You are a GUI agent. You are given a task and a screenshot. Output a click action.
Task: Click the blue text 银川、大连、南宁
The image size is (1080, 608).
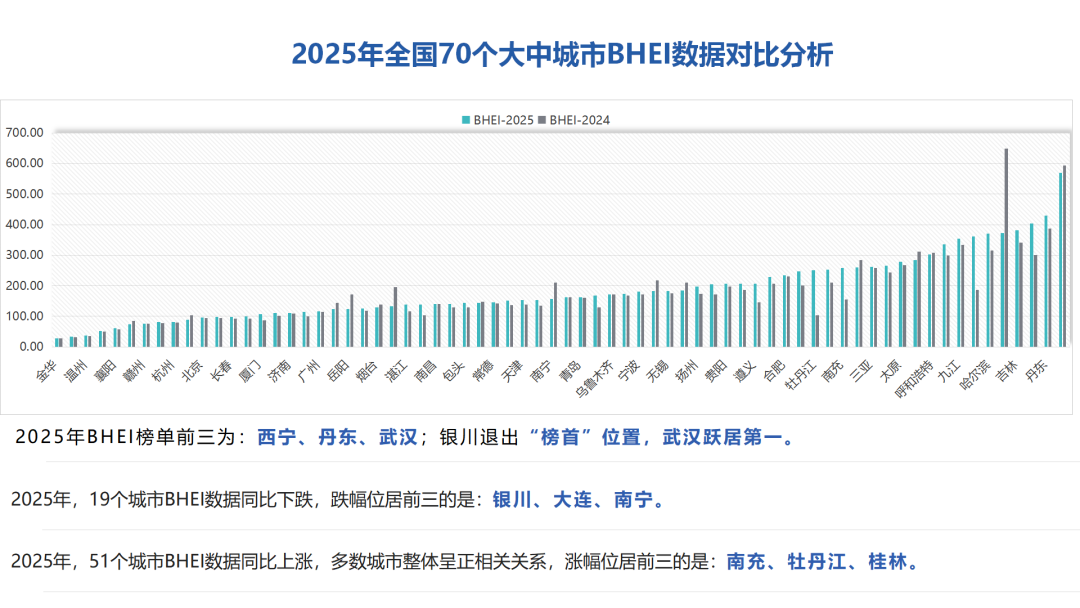[578, 499]
